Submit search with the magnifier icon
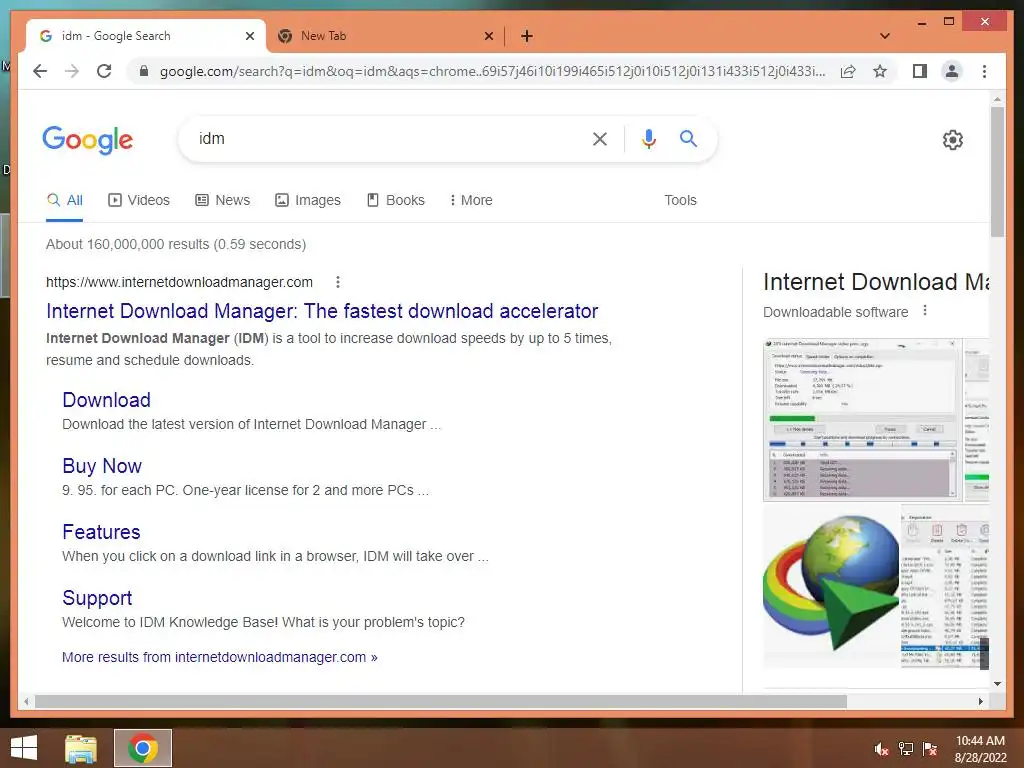The width and height of the screenshot is (1024, 768). [688, 138]
